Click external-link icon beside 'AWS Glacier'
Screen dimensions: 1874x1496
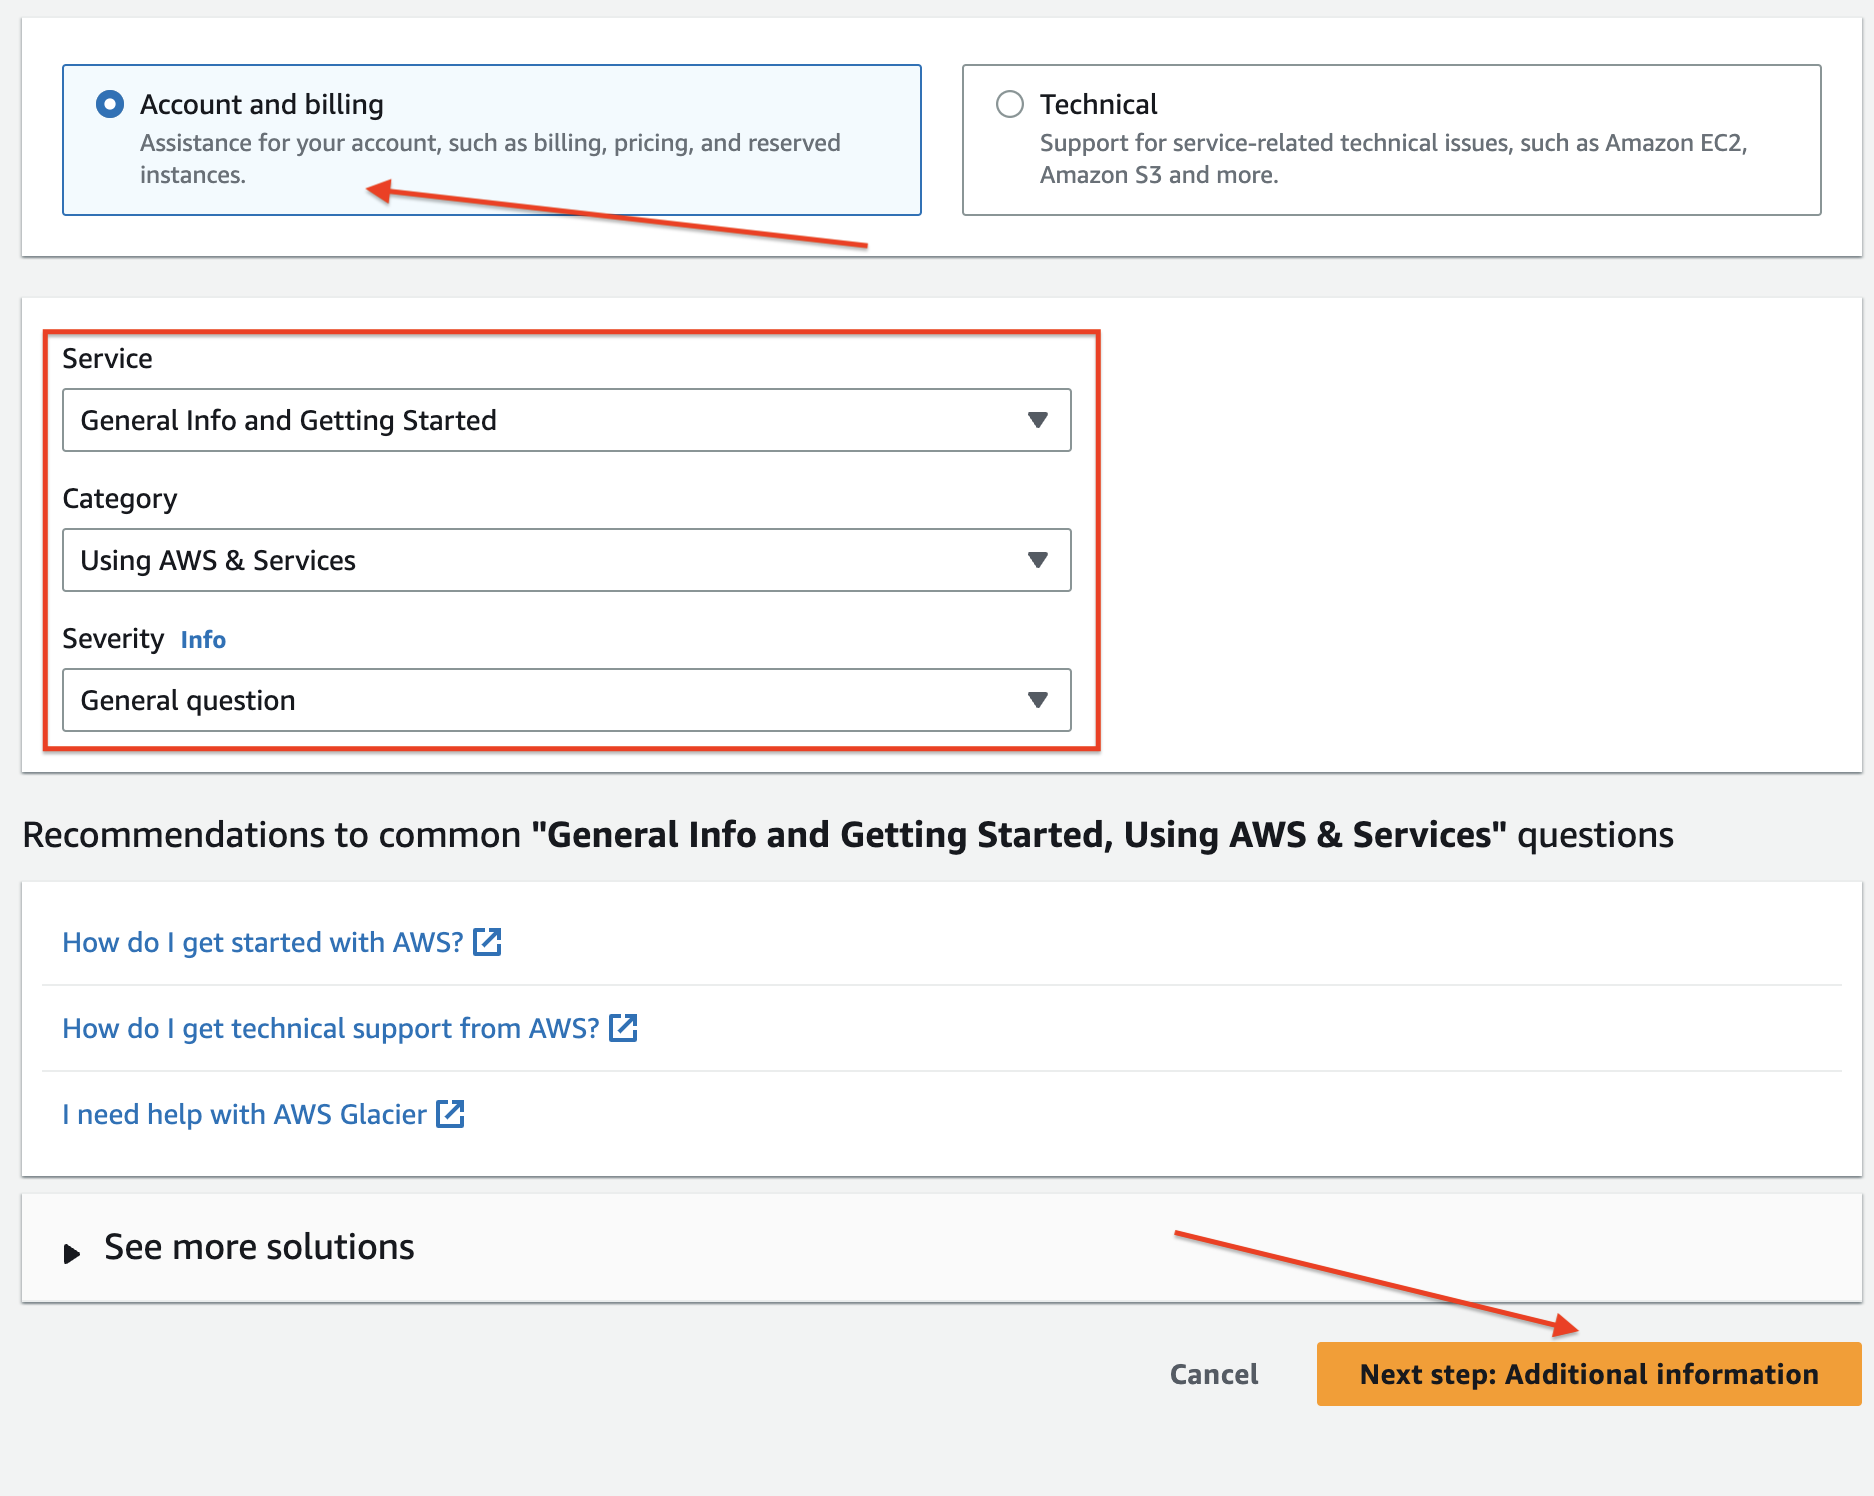(x=451, y=1114)
